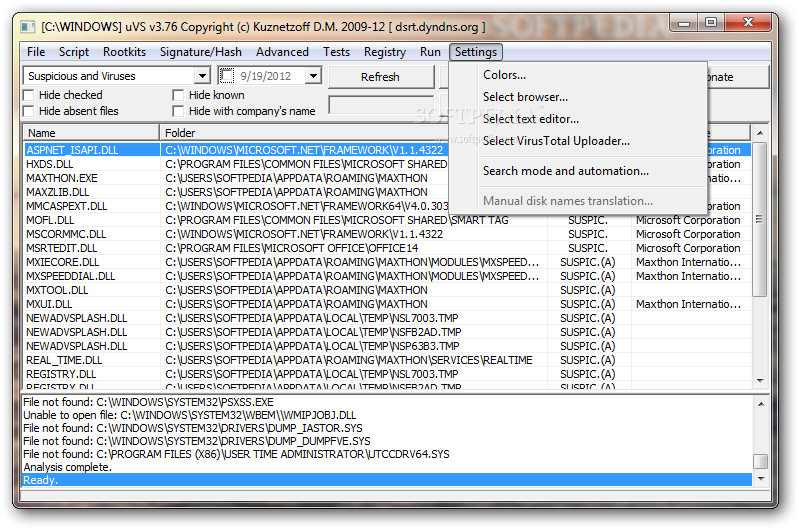The image size is (799, 529).
Task: Click file list scrollbar up arrow
Action: (760, 133)
